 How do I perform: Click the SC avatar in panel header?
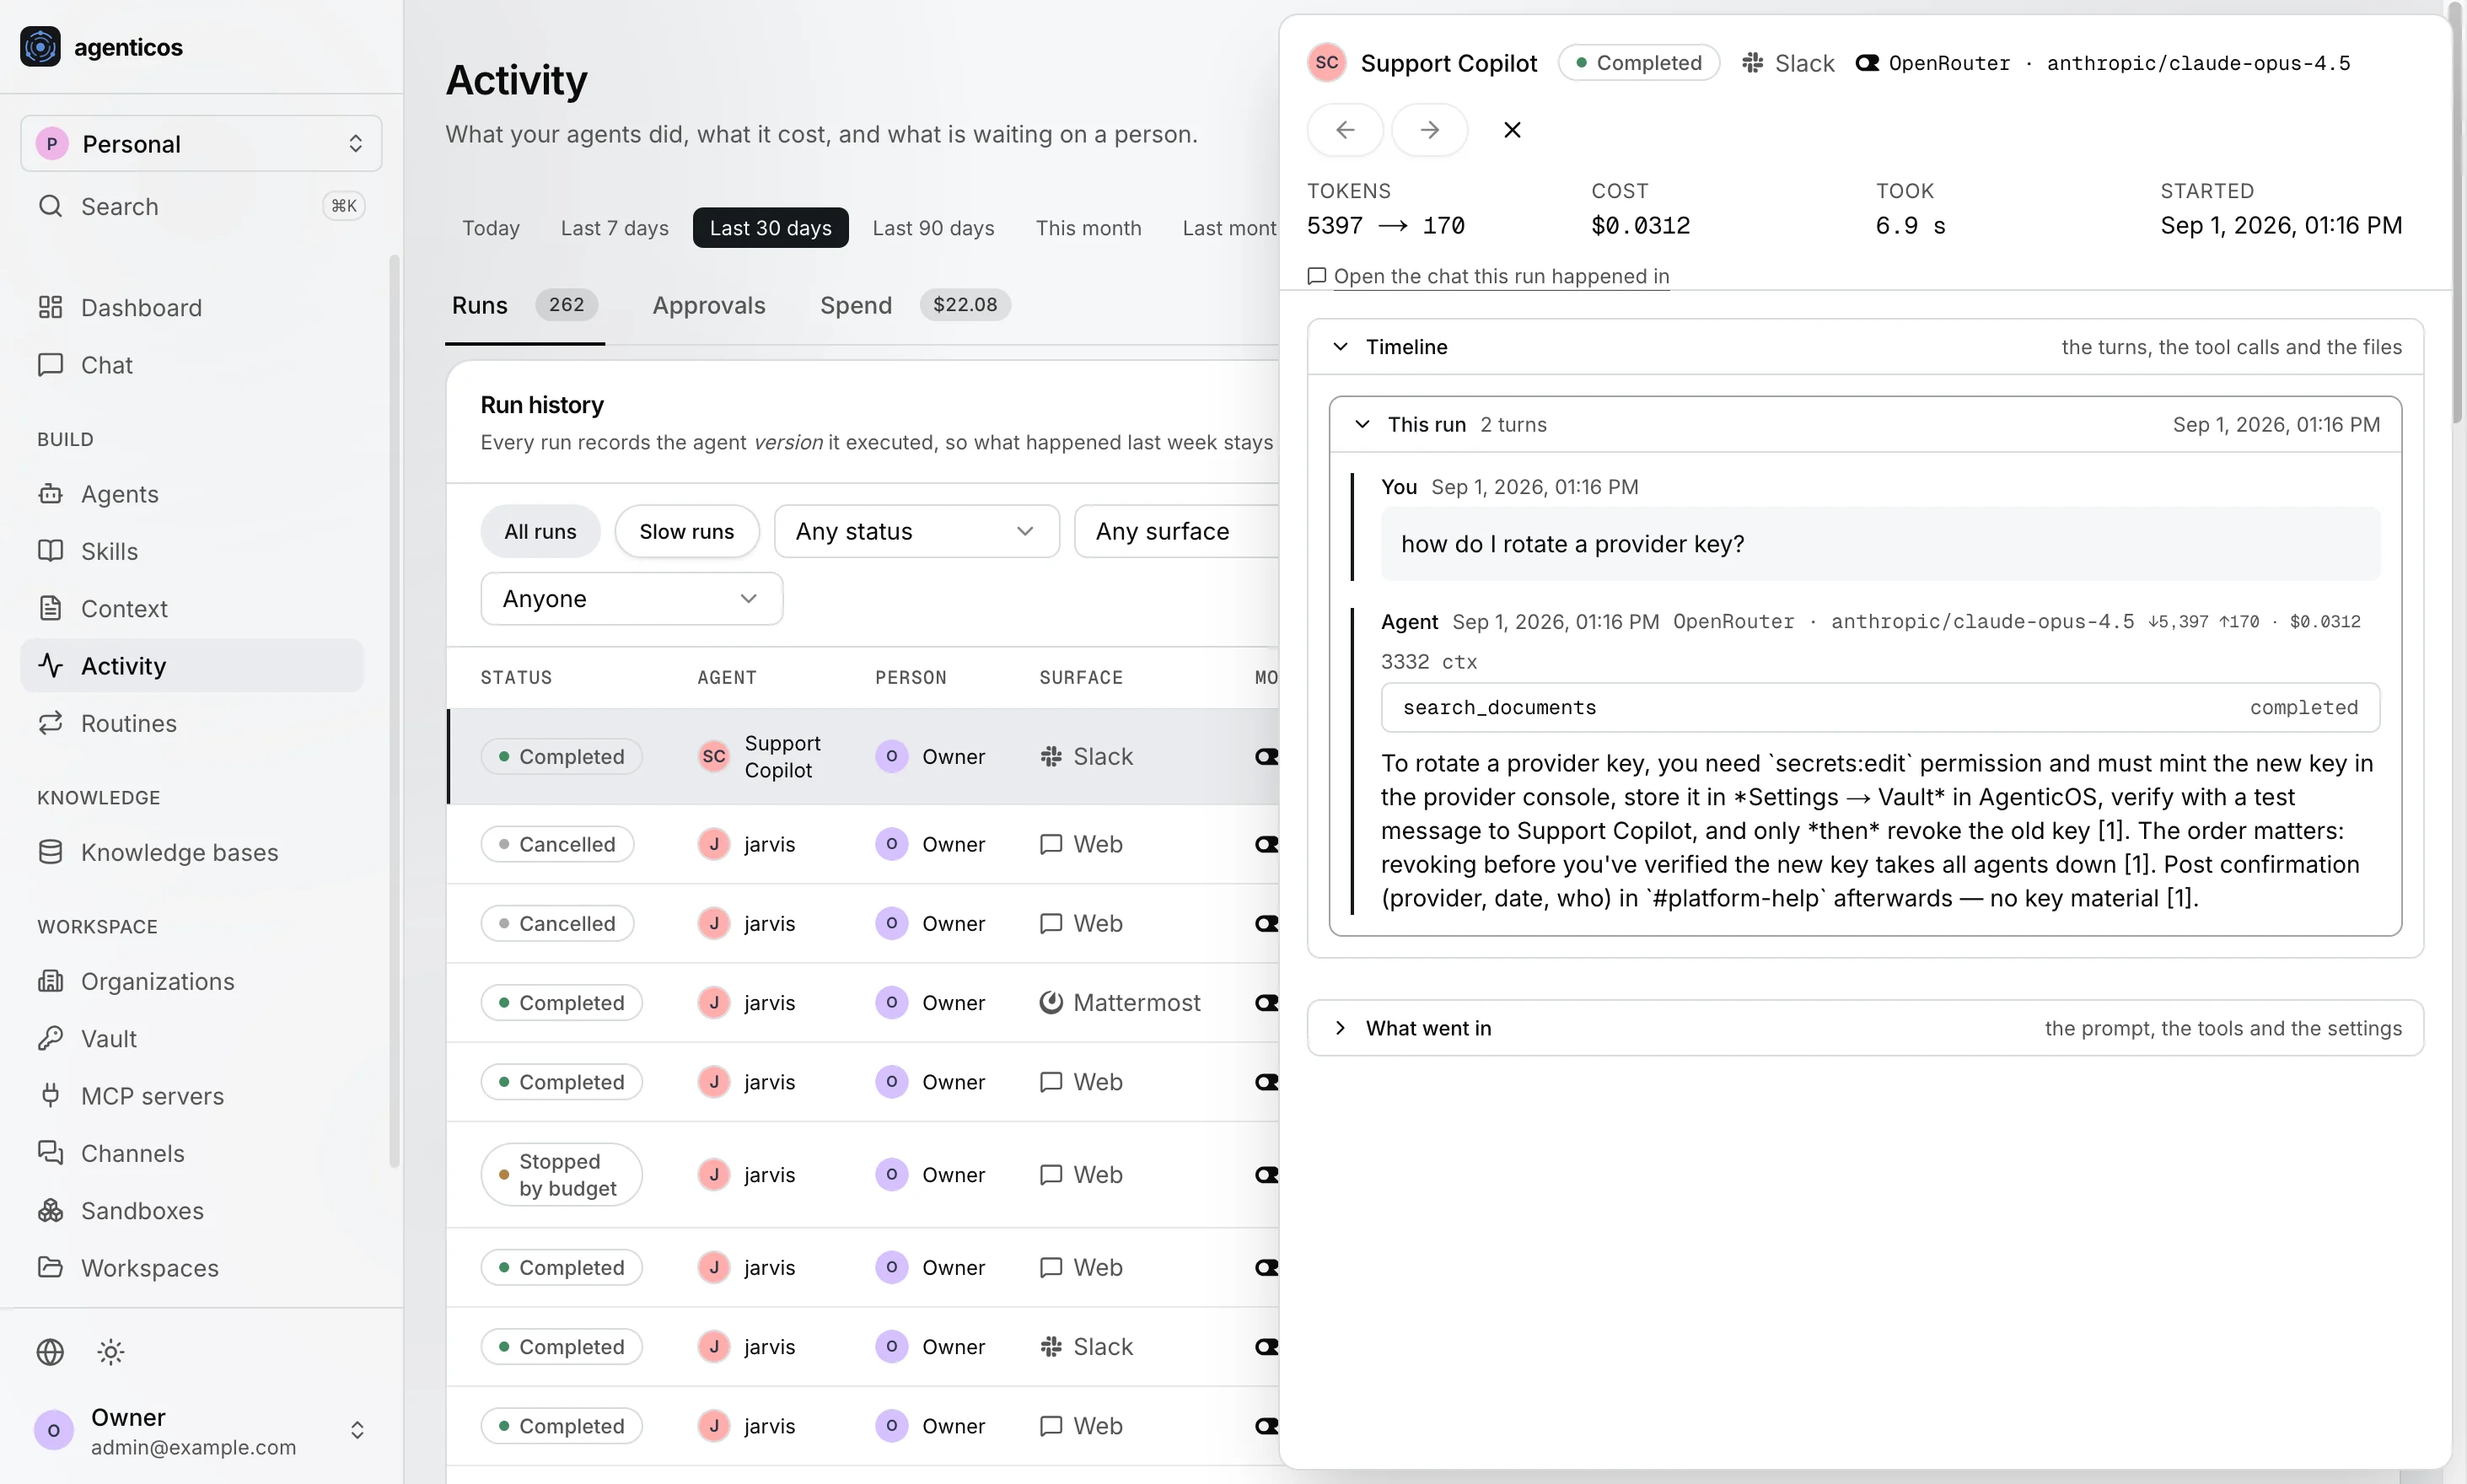click(x=1327, y=63)
